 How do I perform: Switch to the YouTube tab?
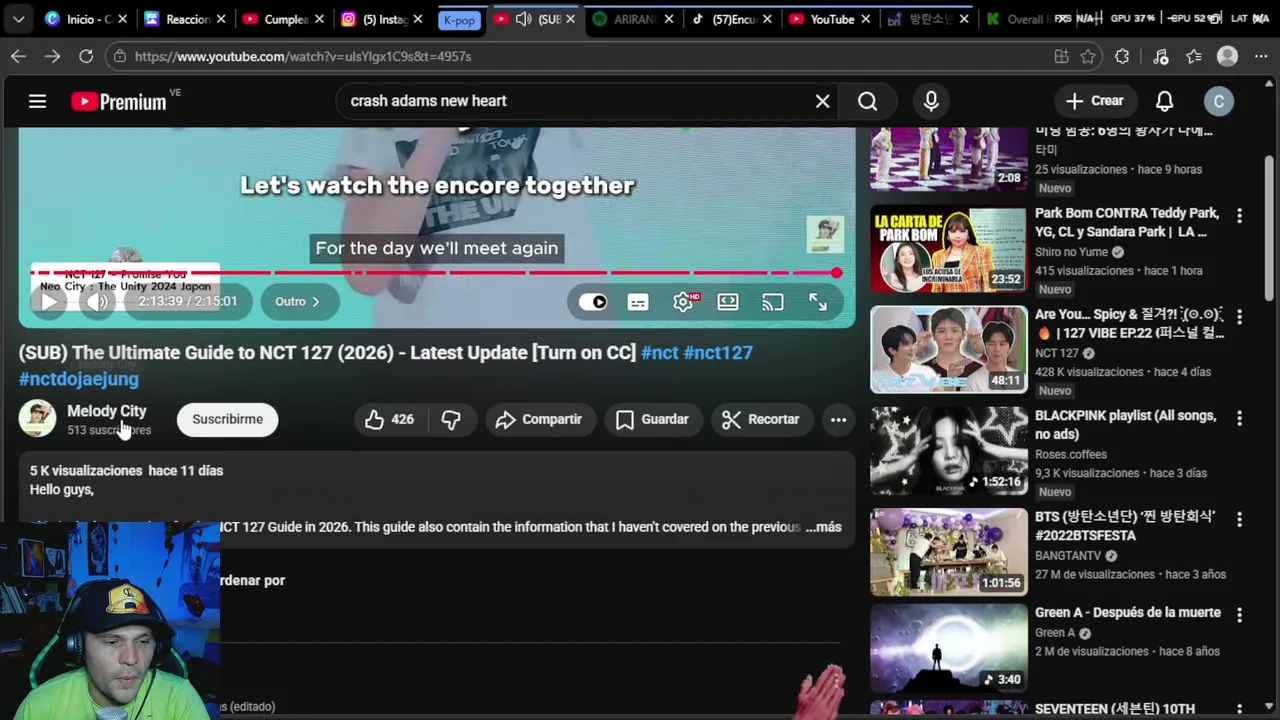coord(830,19)
